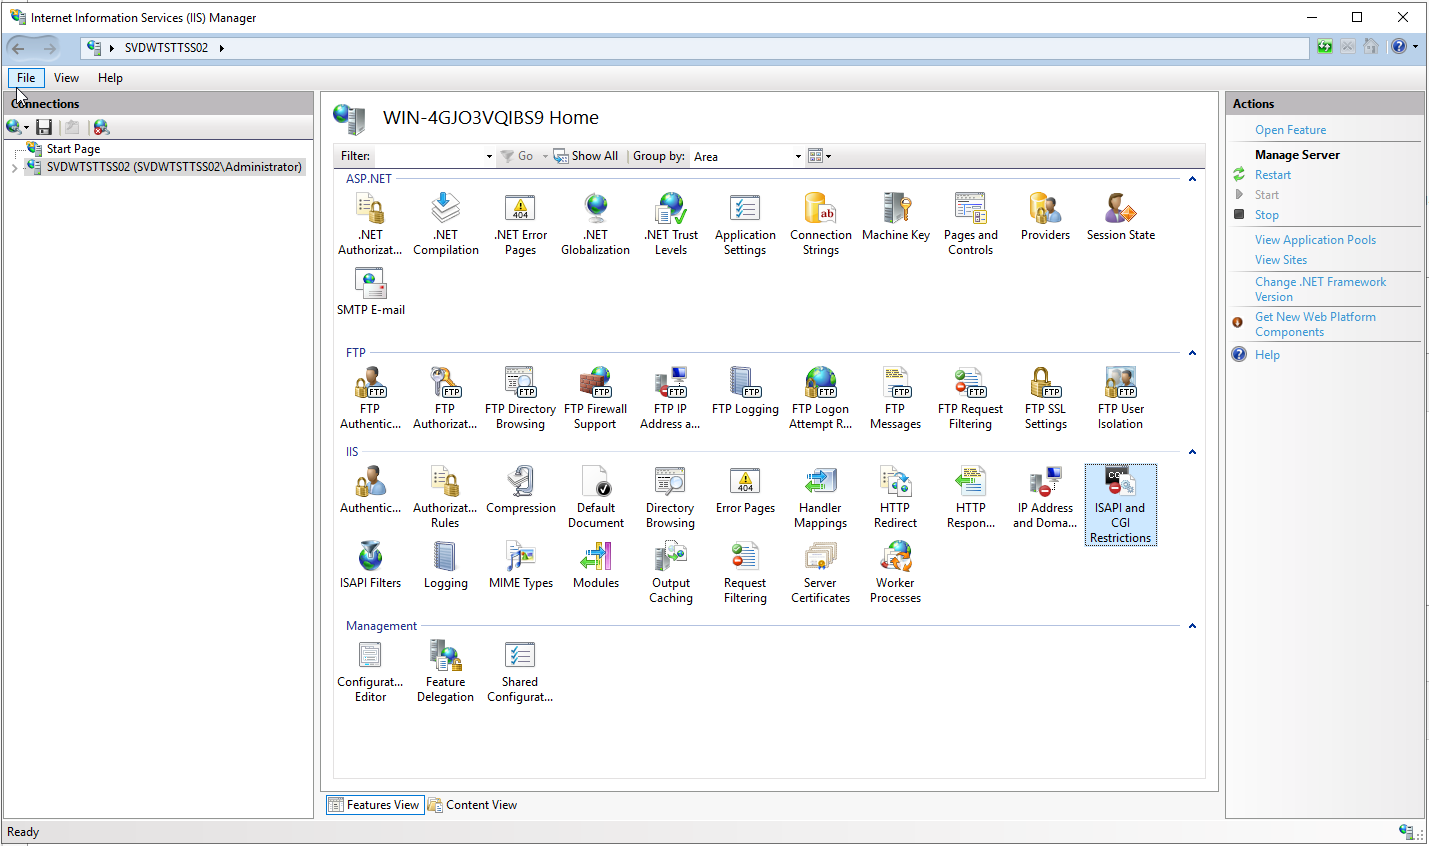This screenshot has height=846, width=1429.
Task: Open the Filter combo box dropdown
Action: pyautogui.click(x=489, y=157)
